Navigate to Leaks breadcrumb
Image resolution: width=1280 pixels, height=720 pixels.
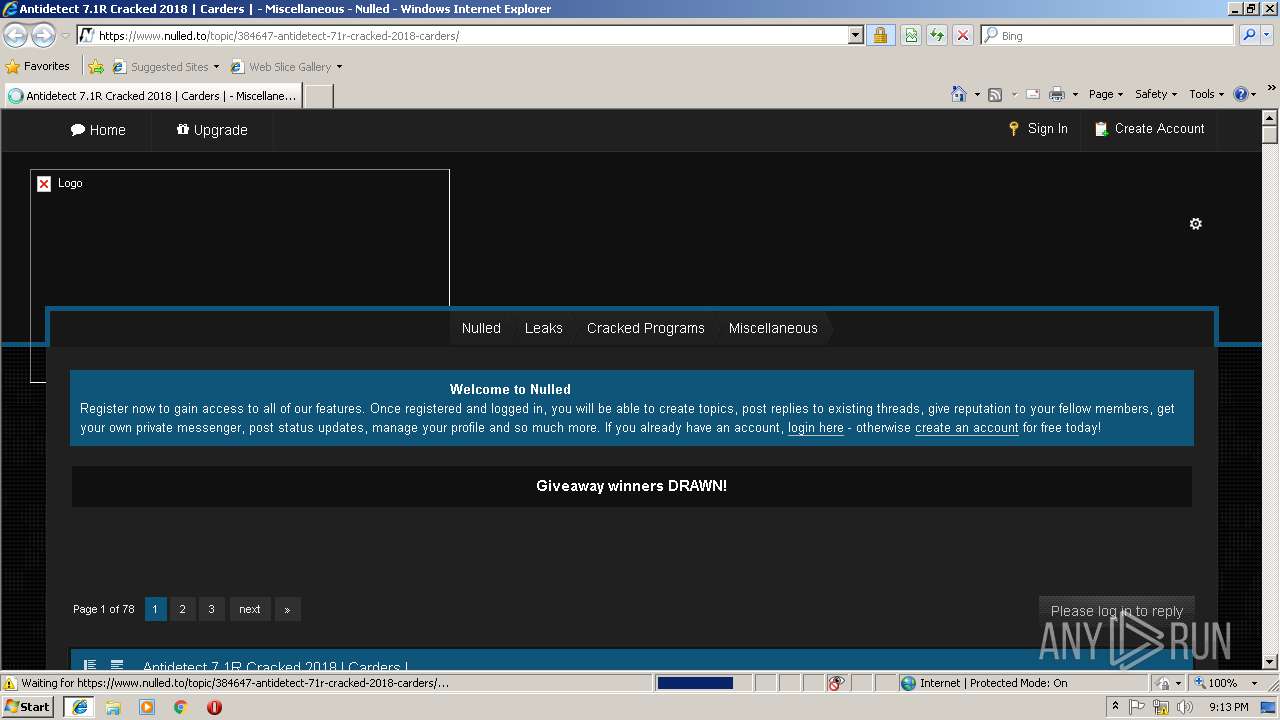(544, 328)
